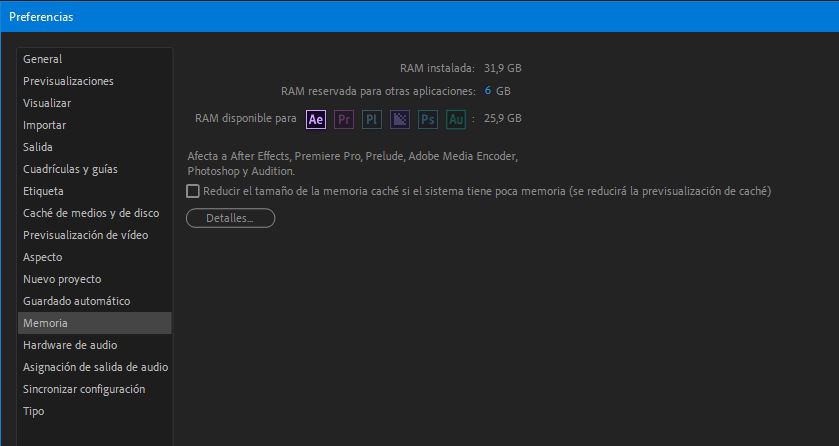Open Asignación de salida de audio
This screenshot has height=446, width=839.
click(95, 367)
